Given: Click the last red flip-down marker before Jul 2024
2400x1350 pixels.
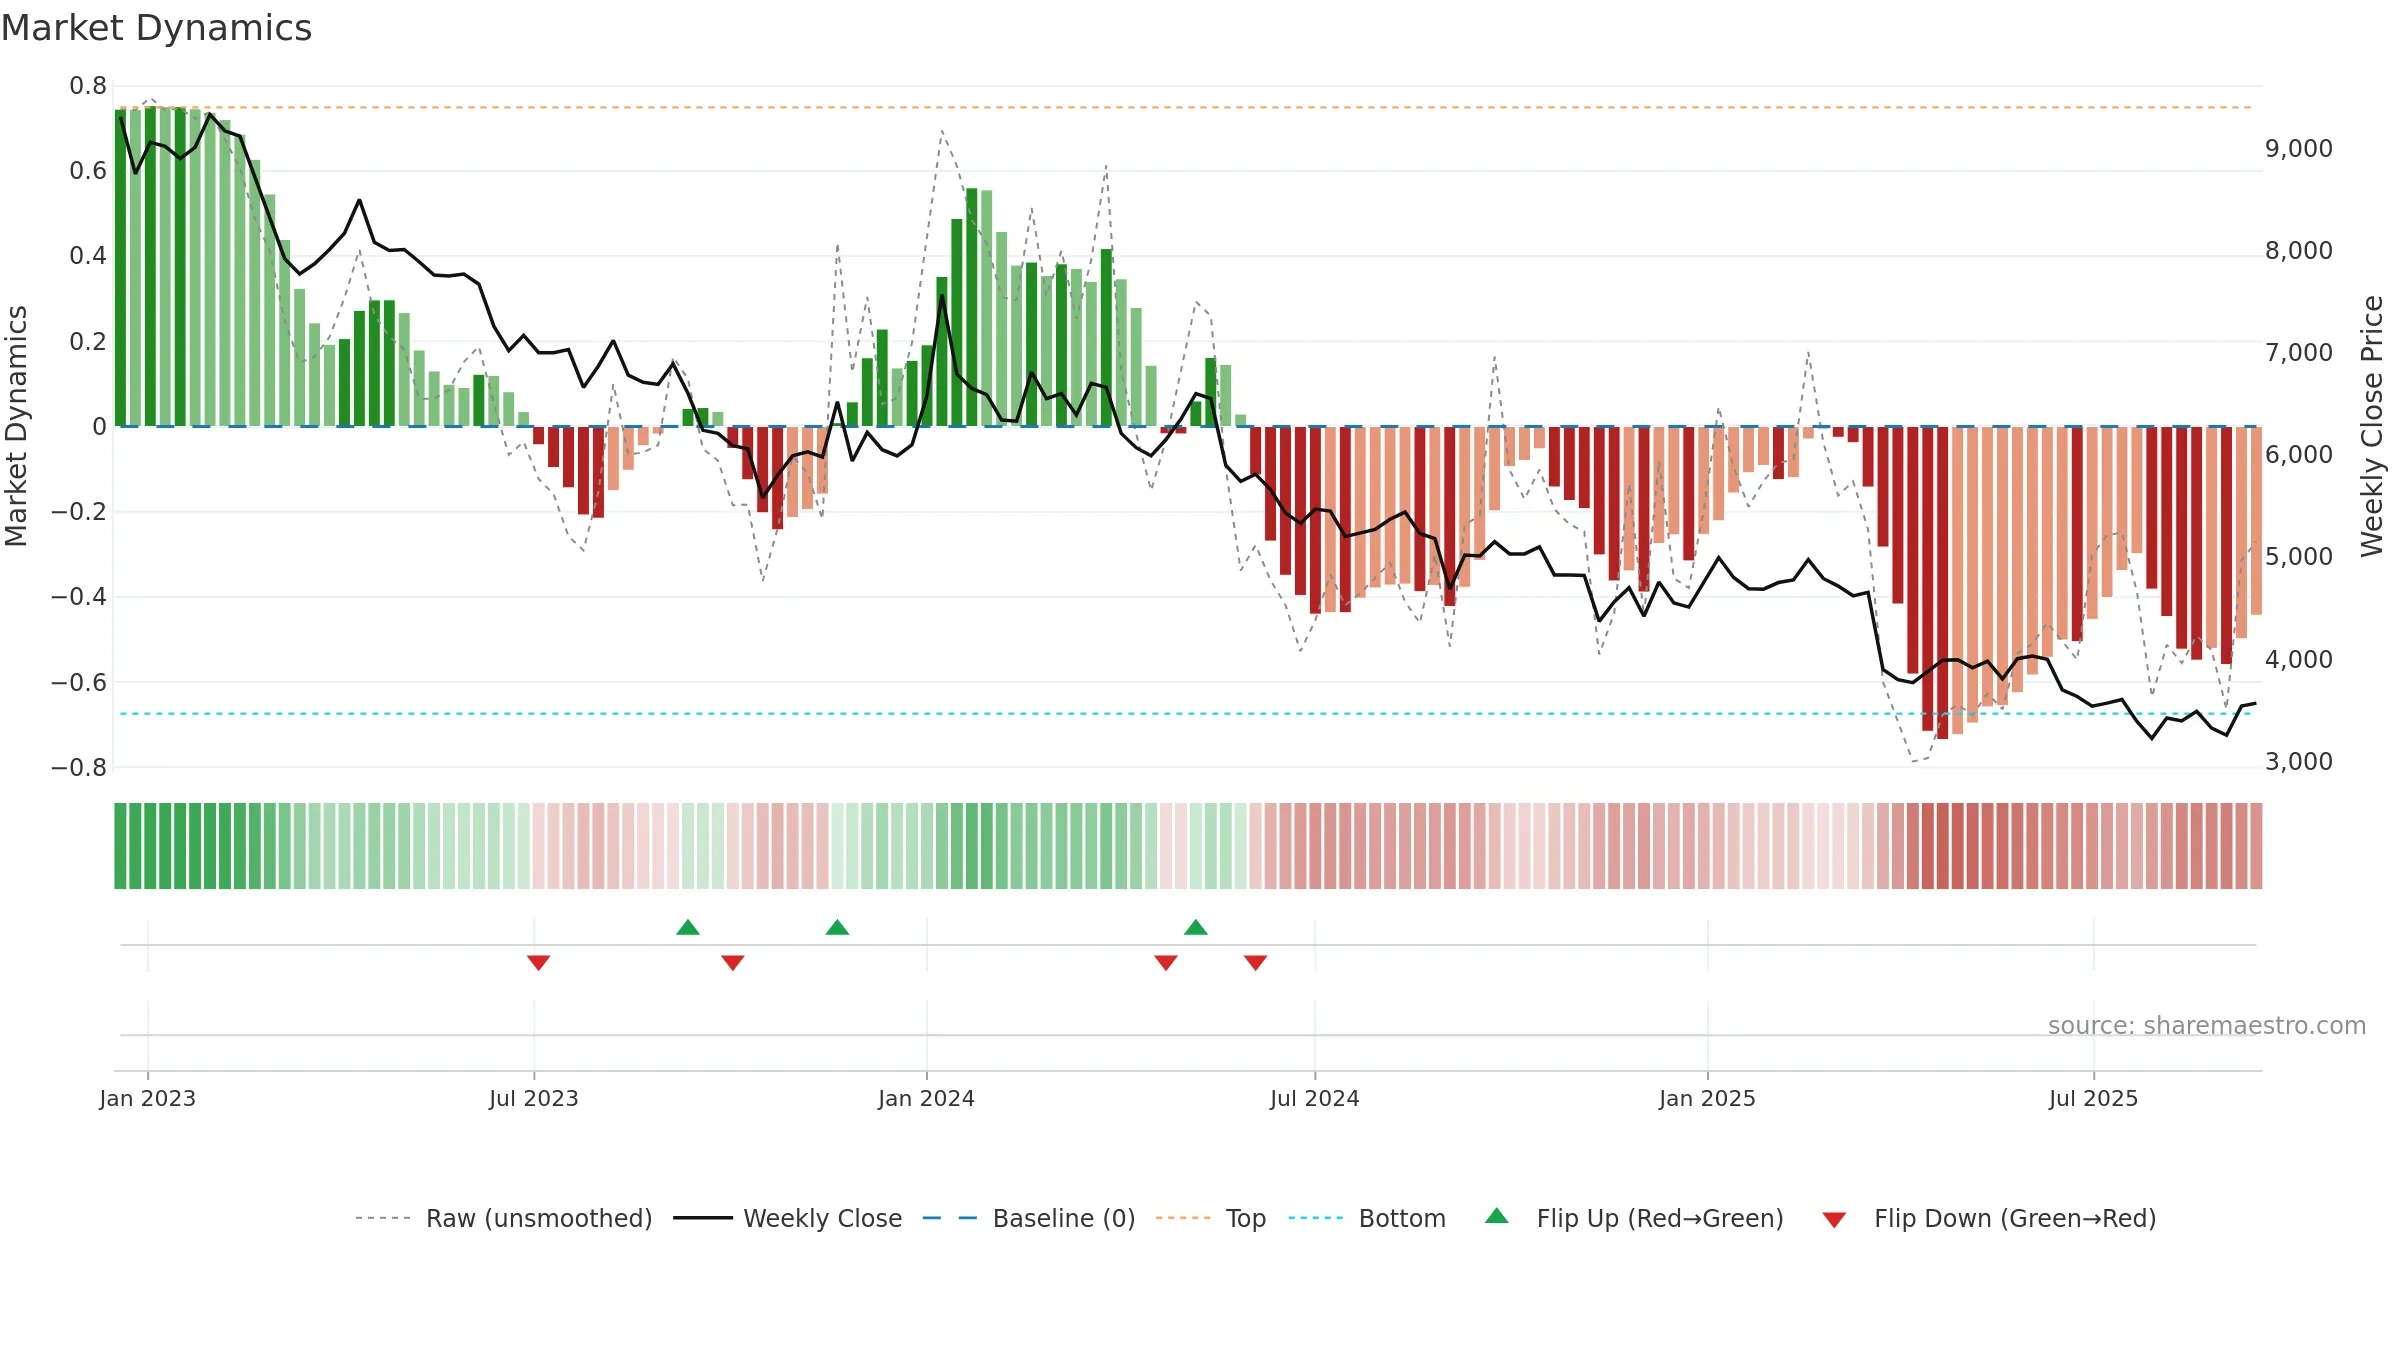Looking at the screenshot, I should pyautogui.click(x=1256, y=962).
